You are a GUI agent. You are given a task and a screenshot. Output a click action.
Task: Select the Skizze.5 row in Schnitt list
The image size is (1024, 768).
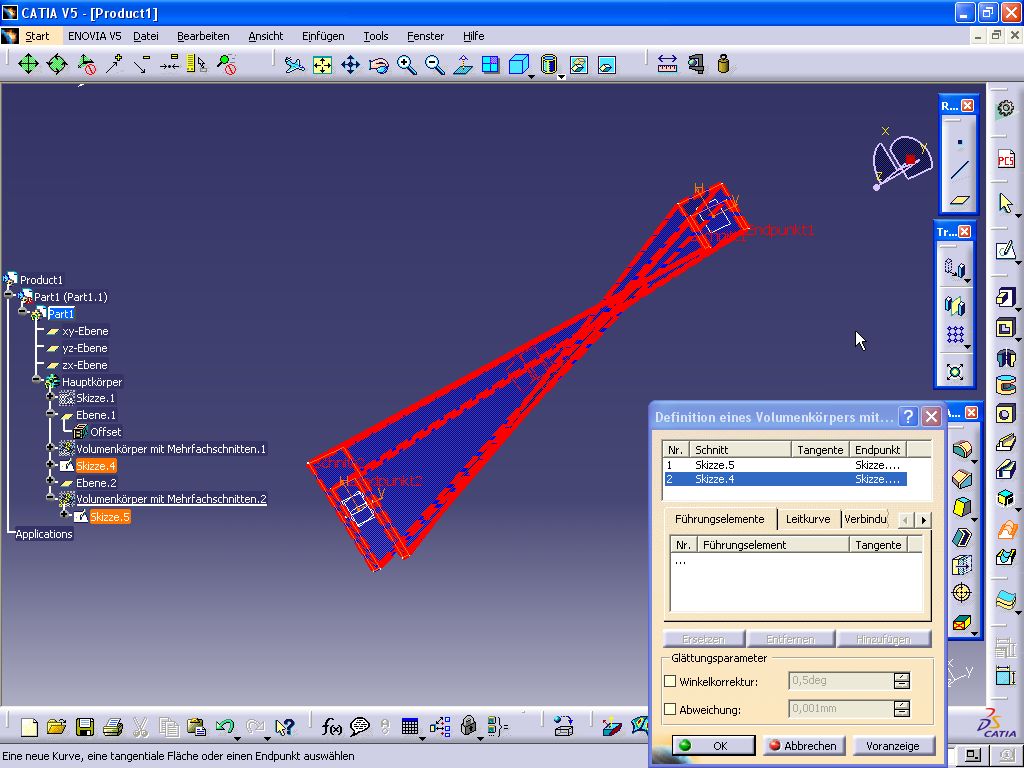[x=784, y=465]
